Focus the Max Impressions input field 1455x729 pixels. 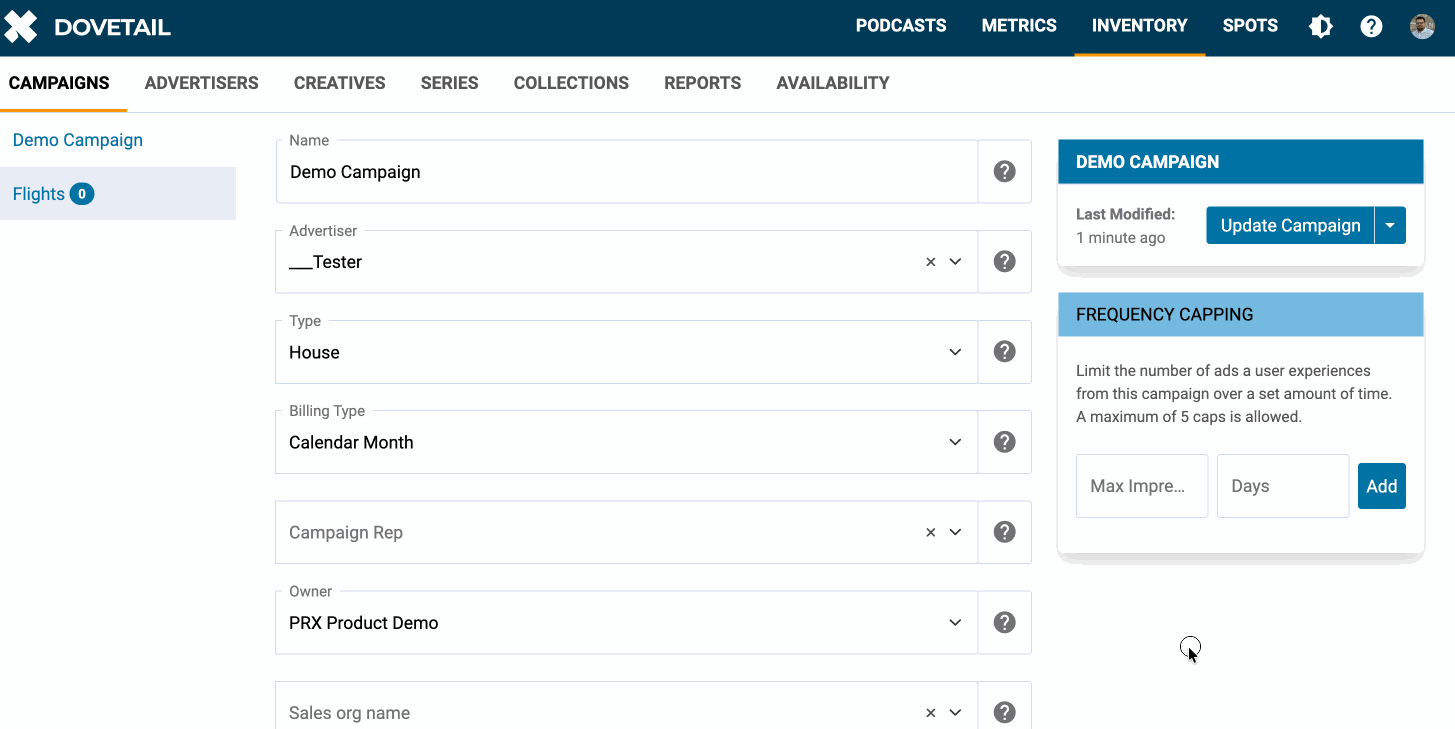click(1141, 486)
